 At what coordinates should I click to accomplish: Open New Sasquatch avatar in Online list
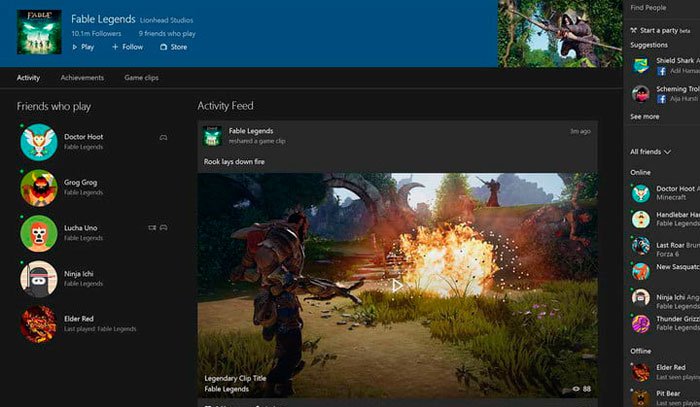641,271
